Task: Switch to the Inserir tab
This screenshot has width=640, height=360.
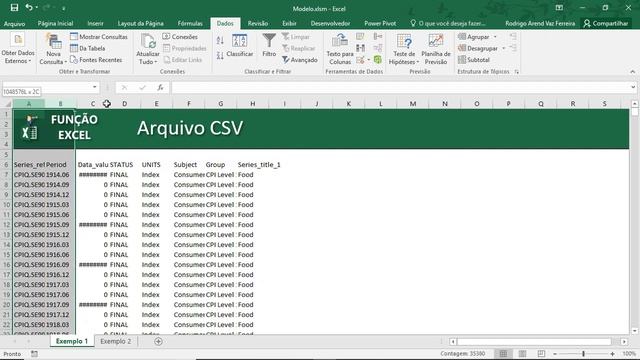Action: (x=95, y=23)
